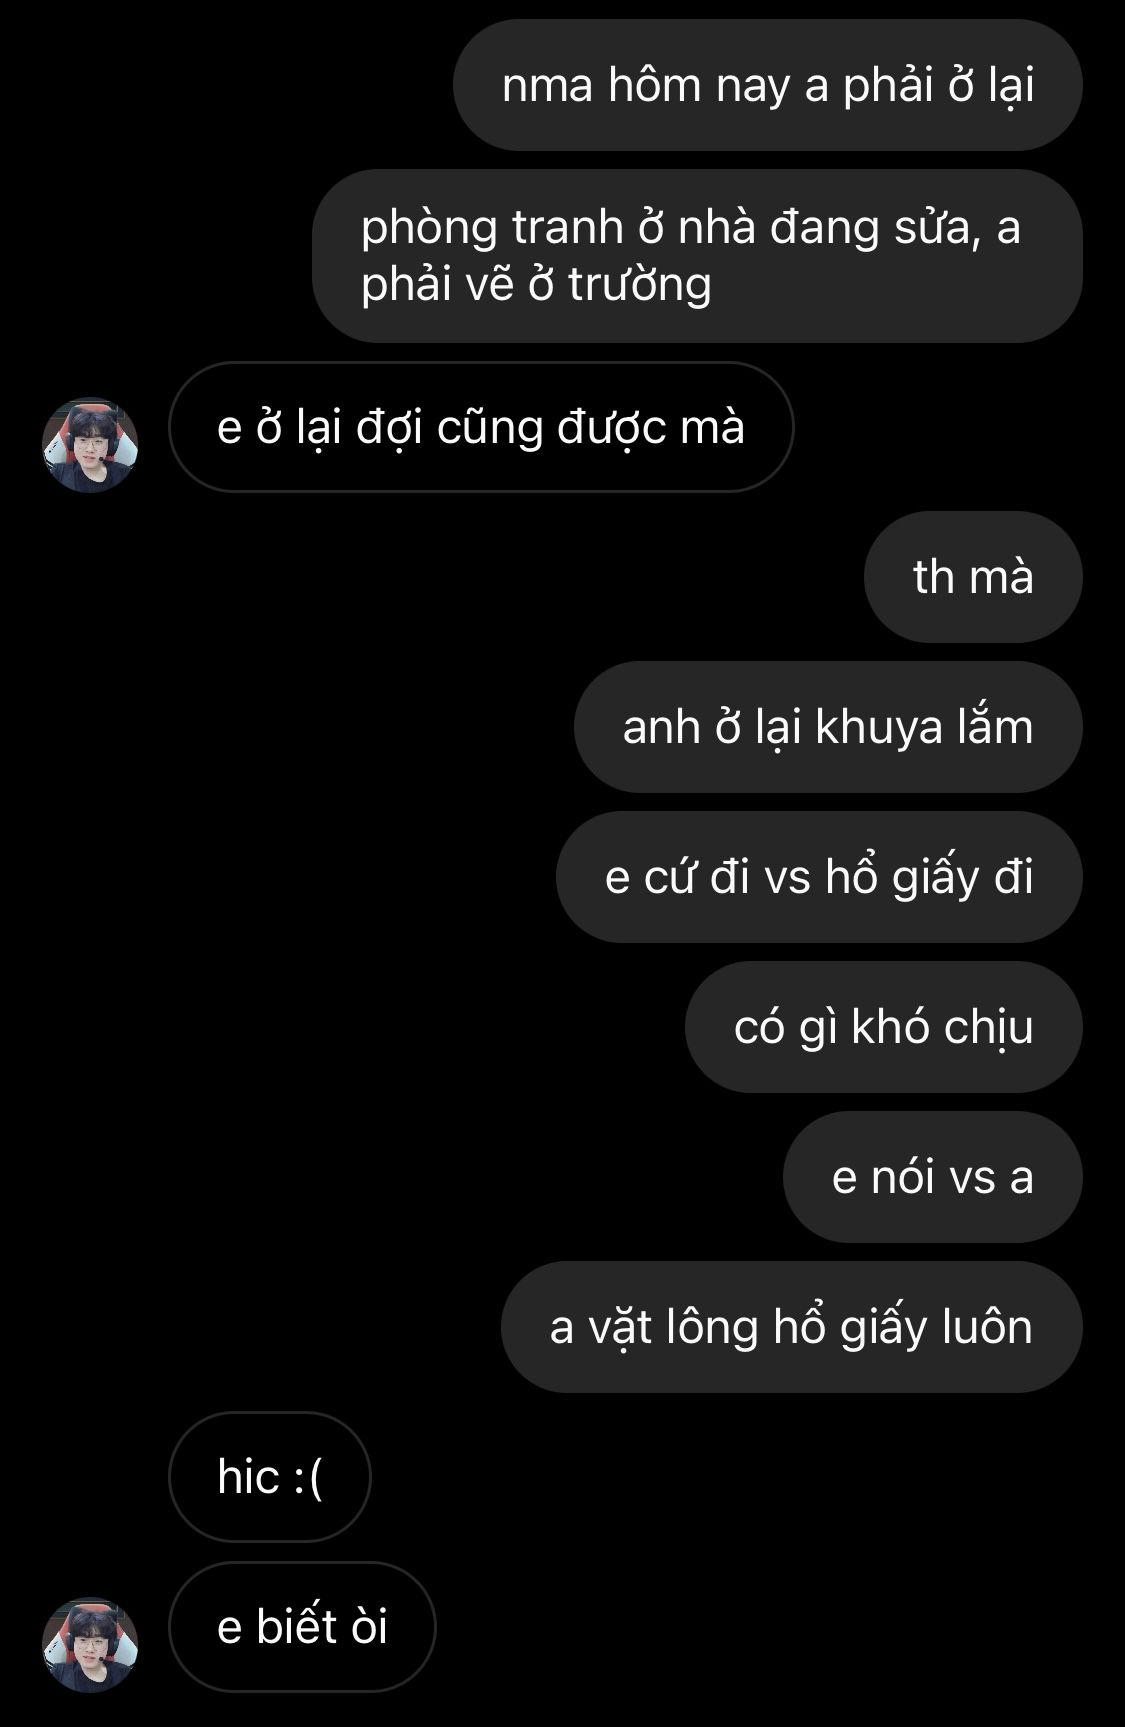
Task: Select the 'anh ở lại khuya lắm' bubble
Action: (828, 727)
